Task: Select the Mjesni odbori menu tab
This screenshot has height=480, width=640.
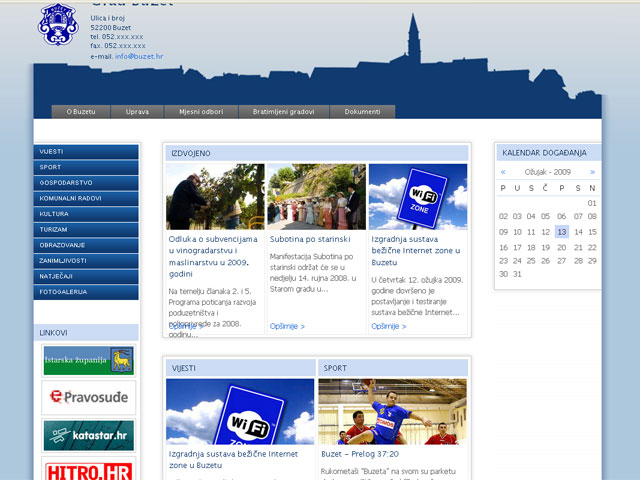Action: [201, 111]
